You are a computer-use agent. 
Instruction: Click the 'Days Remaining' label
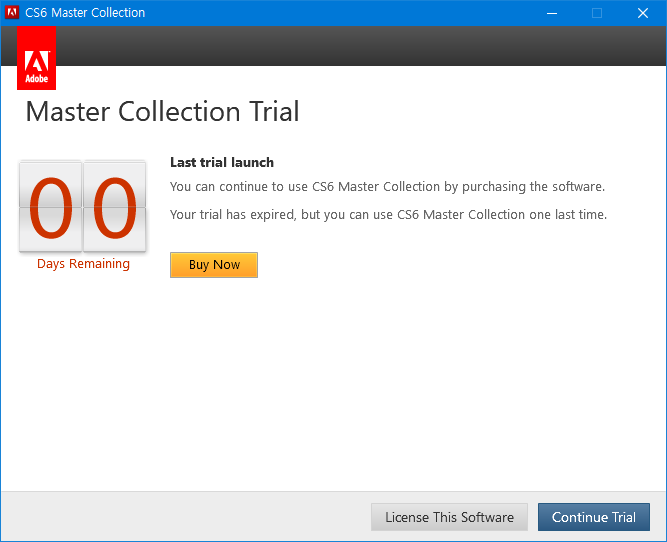[83, 264]
